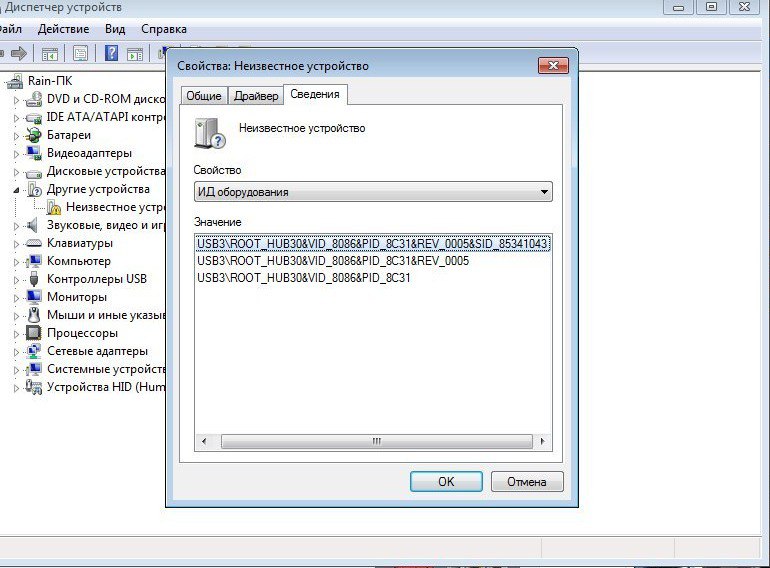This screenshot has width=770, height=568.
Task: Expand the Мыши и иные node
Action: pos(16,316)
